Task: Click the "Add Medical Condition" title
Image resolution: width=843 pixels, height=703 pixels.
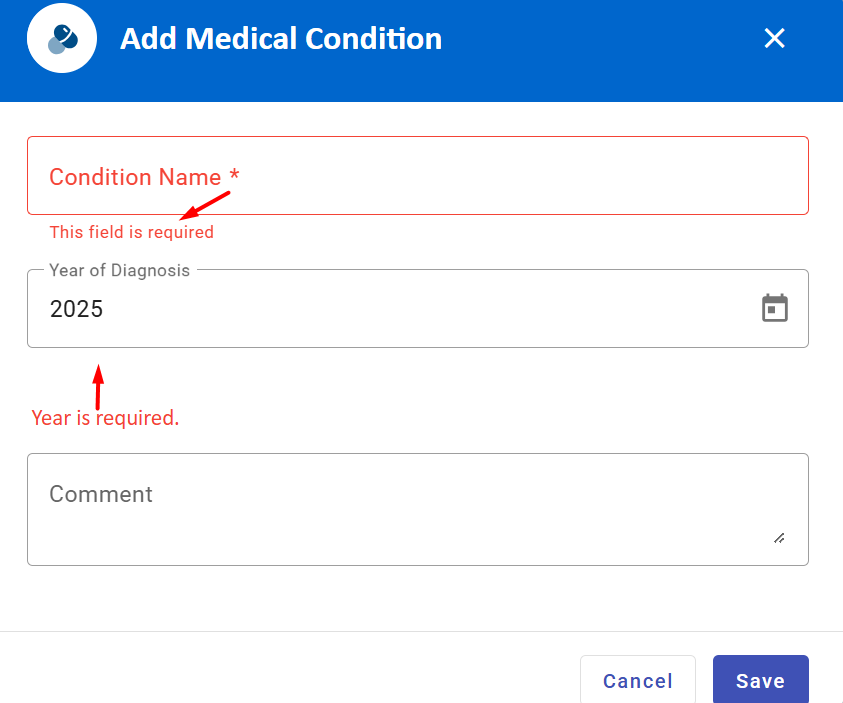Action: point(281,39)
